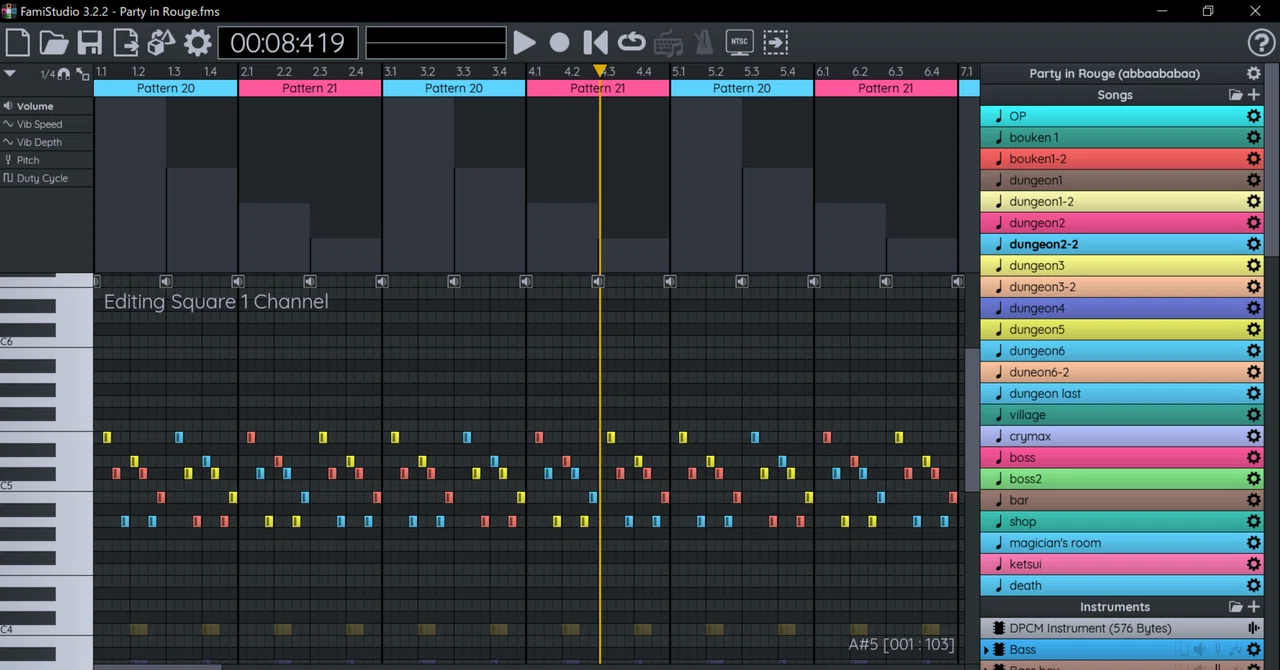The image size is (1280, 670).
Task: Open the Export dialog from the toolbar
Action: click(126, 42)
